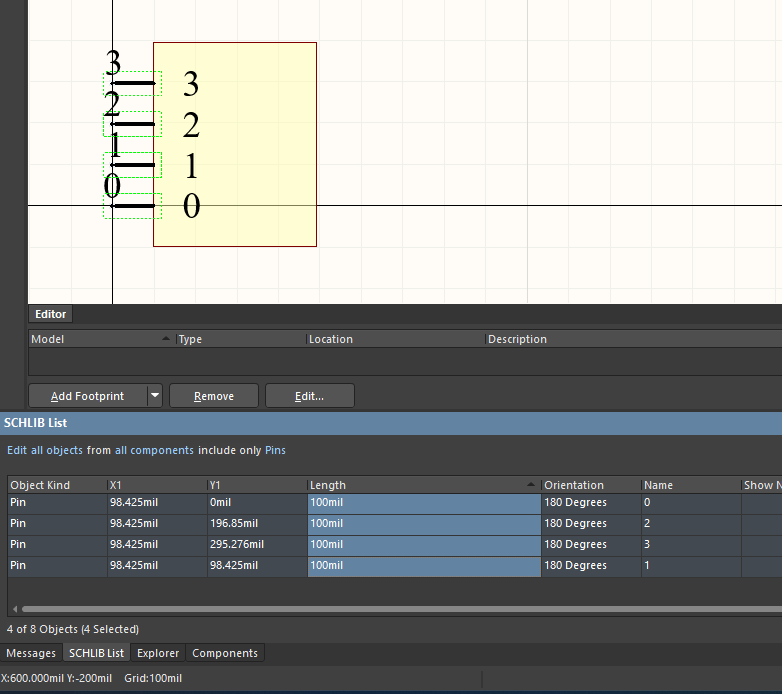This screenshot has width=782, height=694.
Task: Change the 'all objects' filter link
Action: (57, 450)
